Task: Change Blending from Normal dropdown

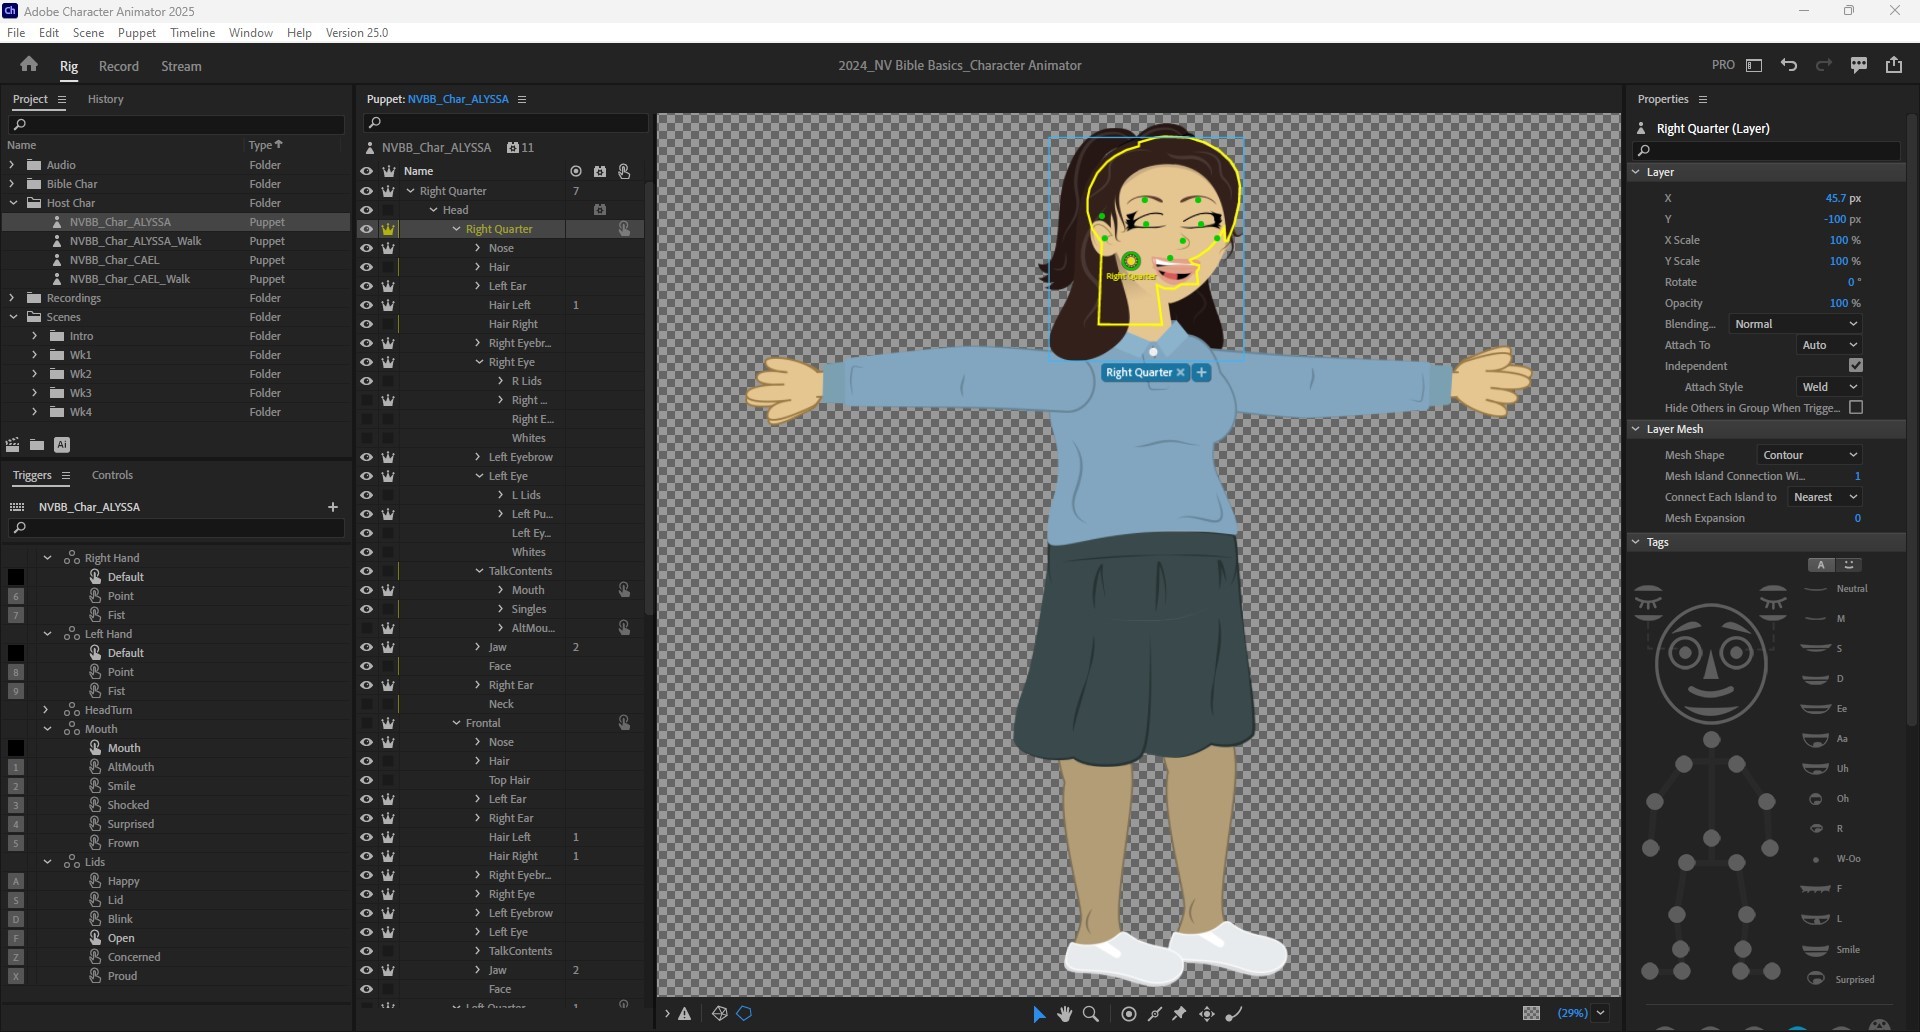Action: point(1794,323)
